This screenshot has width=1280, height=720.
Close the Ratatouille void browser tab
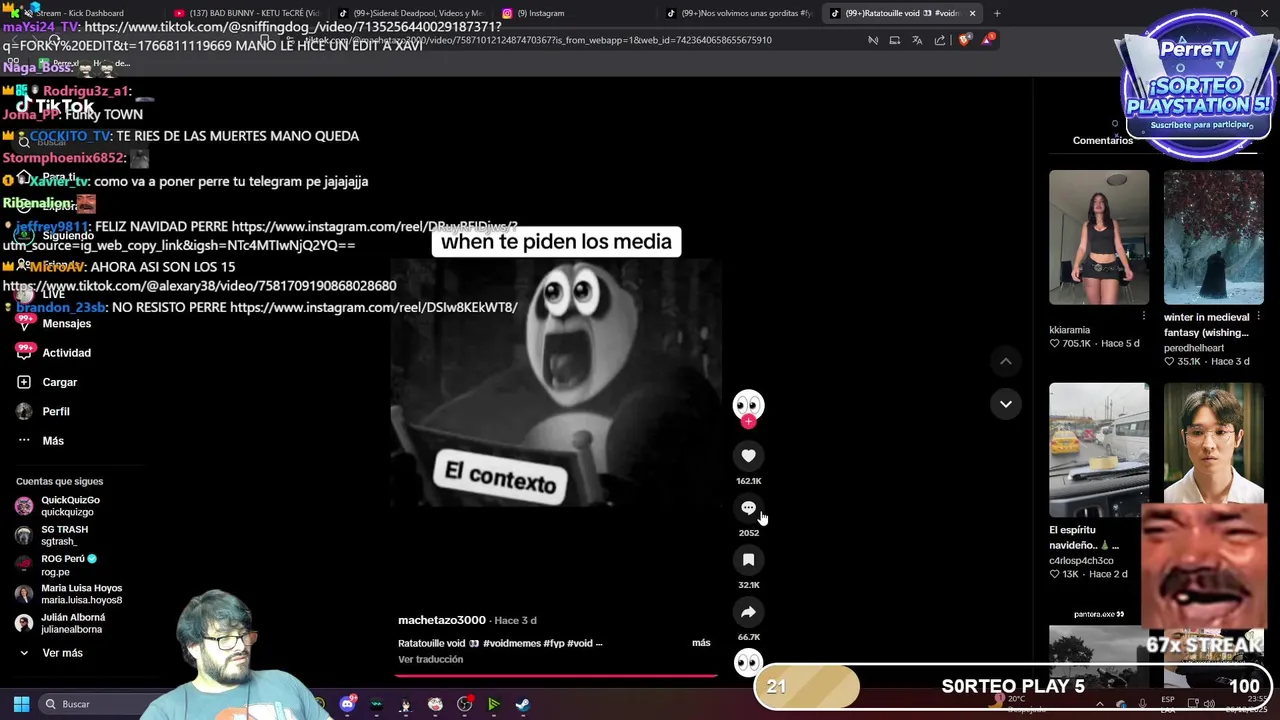pos(972,13)
